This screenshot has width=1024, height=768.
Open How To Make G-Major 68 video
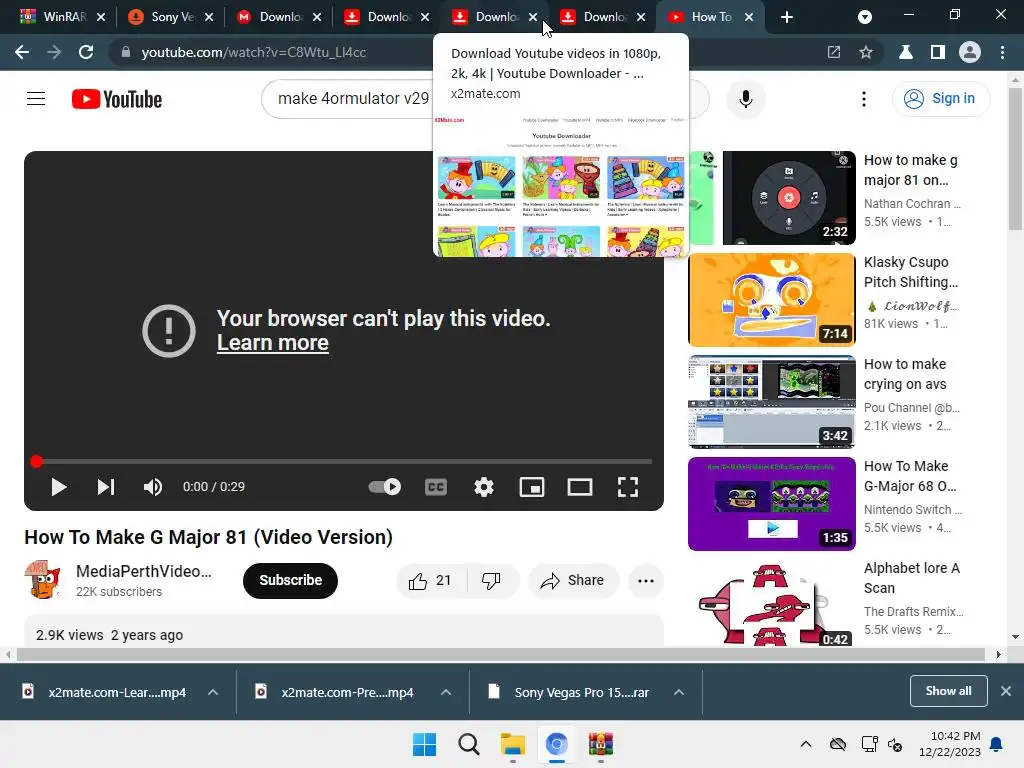772,504
